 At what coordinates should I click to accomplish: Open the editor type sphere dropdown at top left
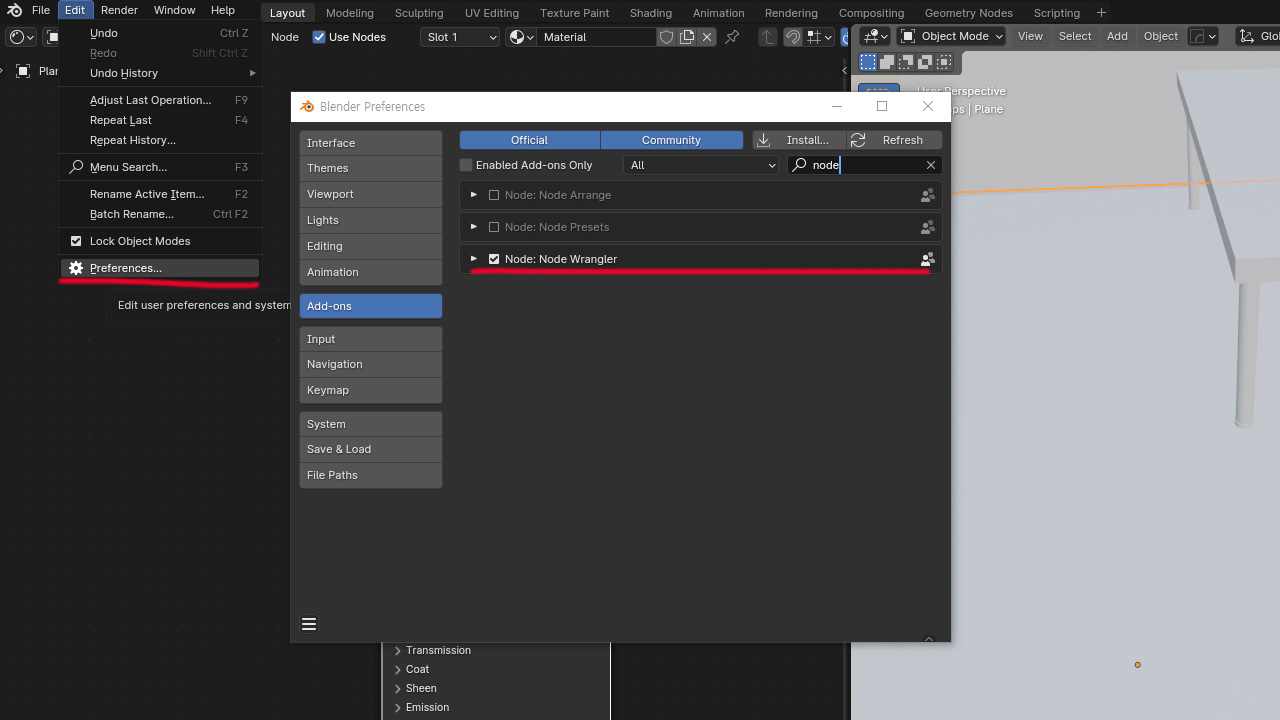(x=21, y=37)
